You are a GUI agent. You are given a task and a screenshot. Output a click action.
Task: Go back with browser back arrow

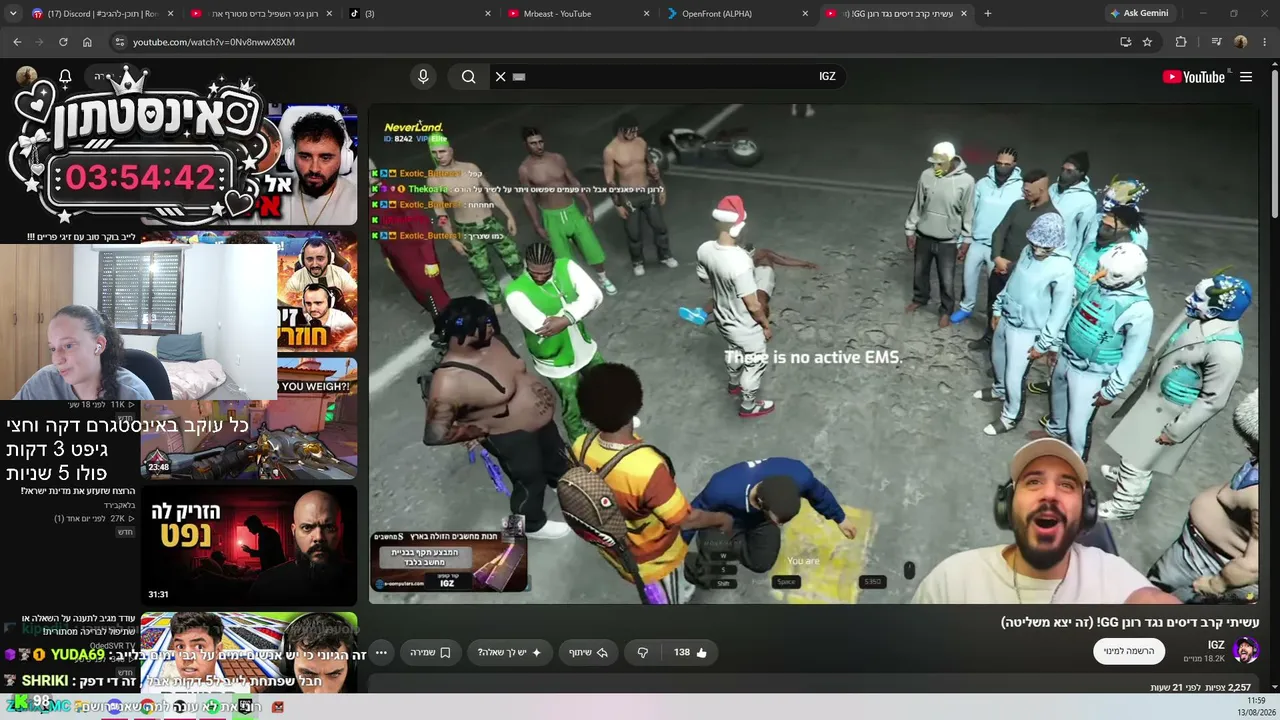click(x=17, y=42)
